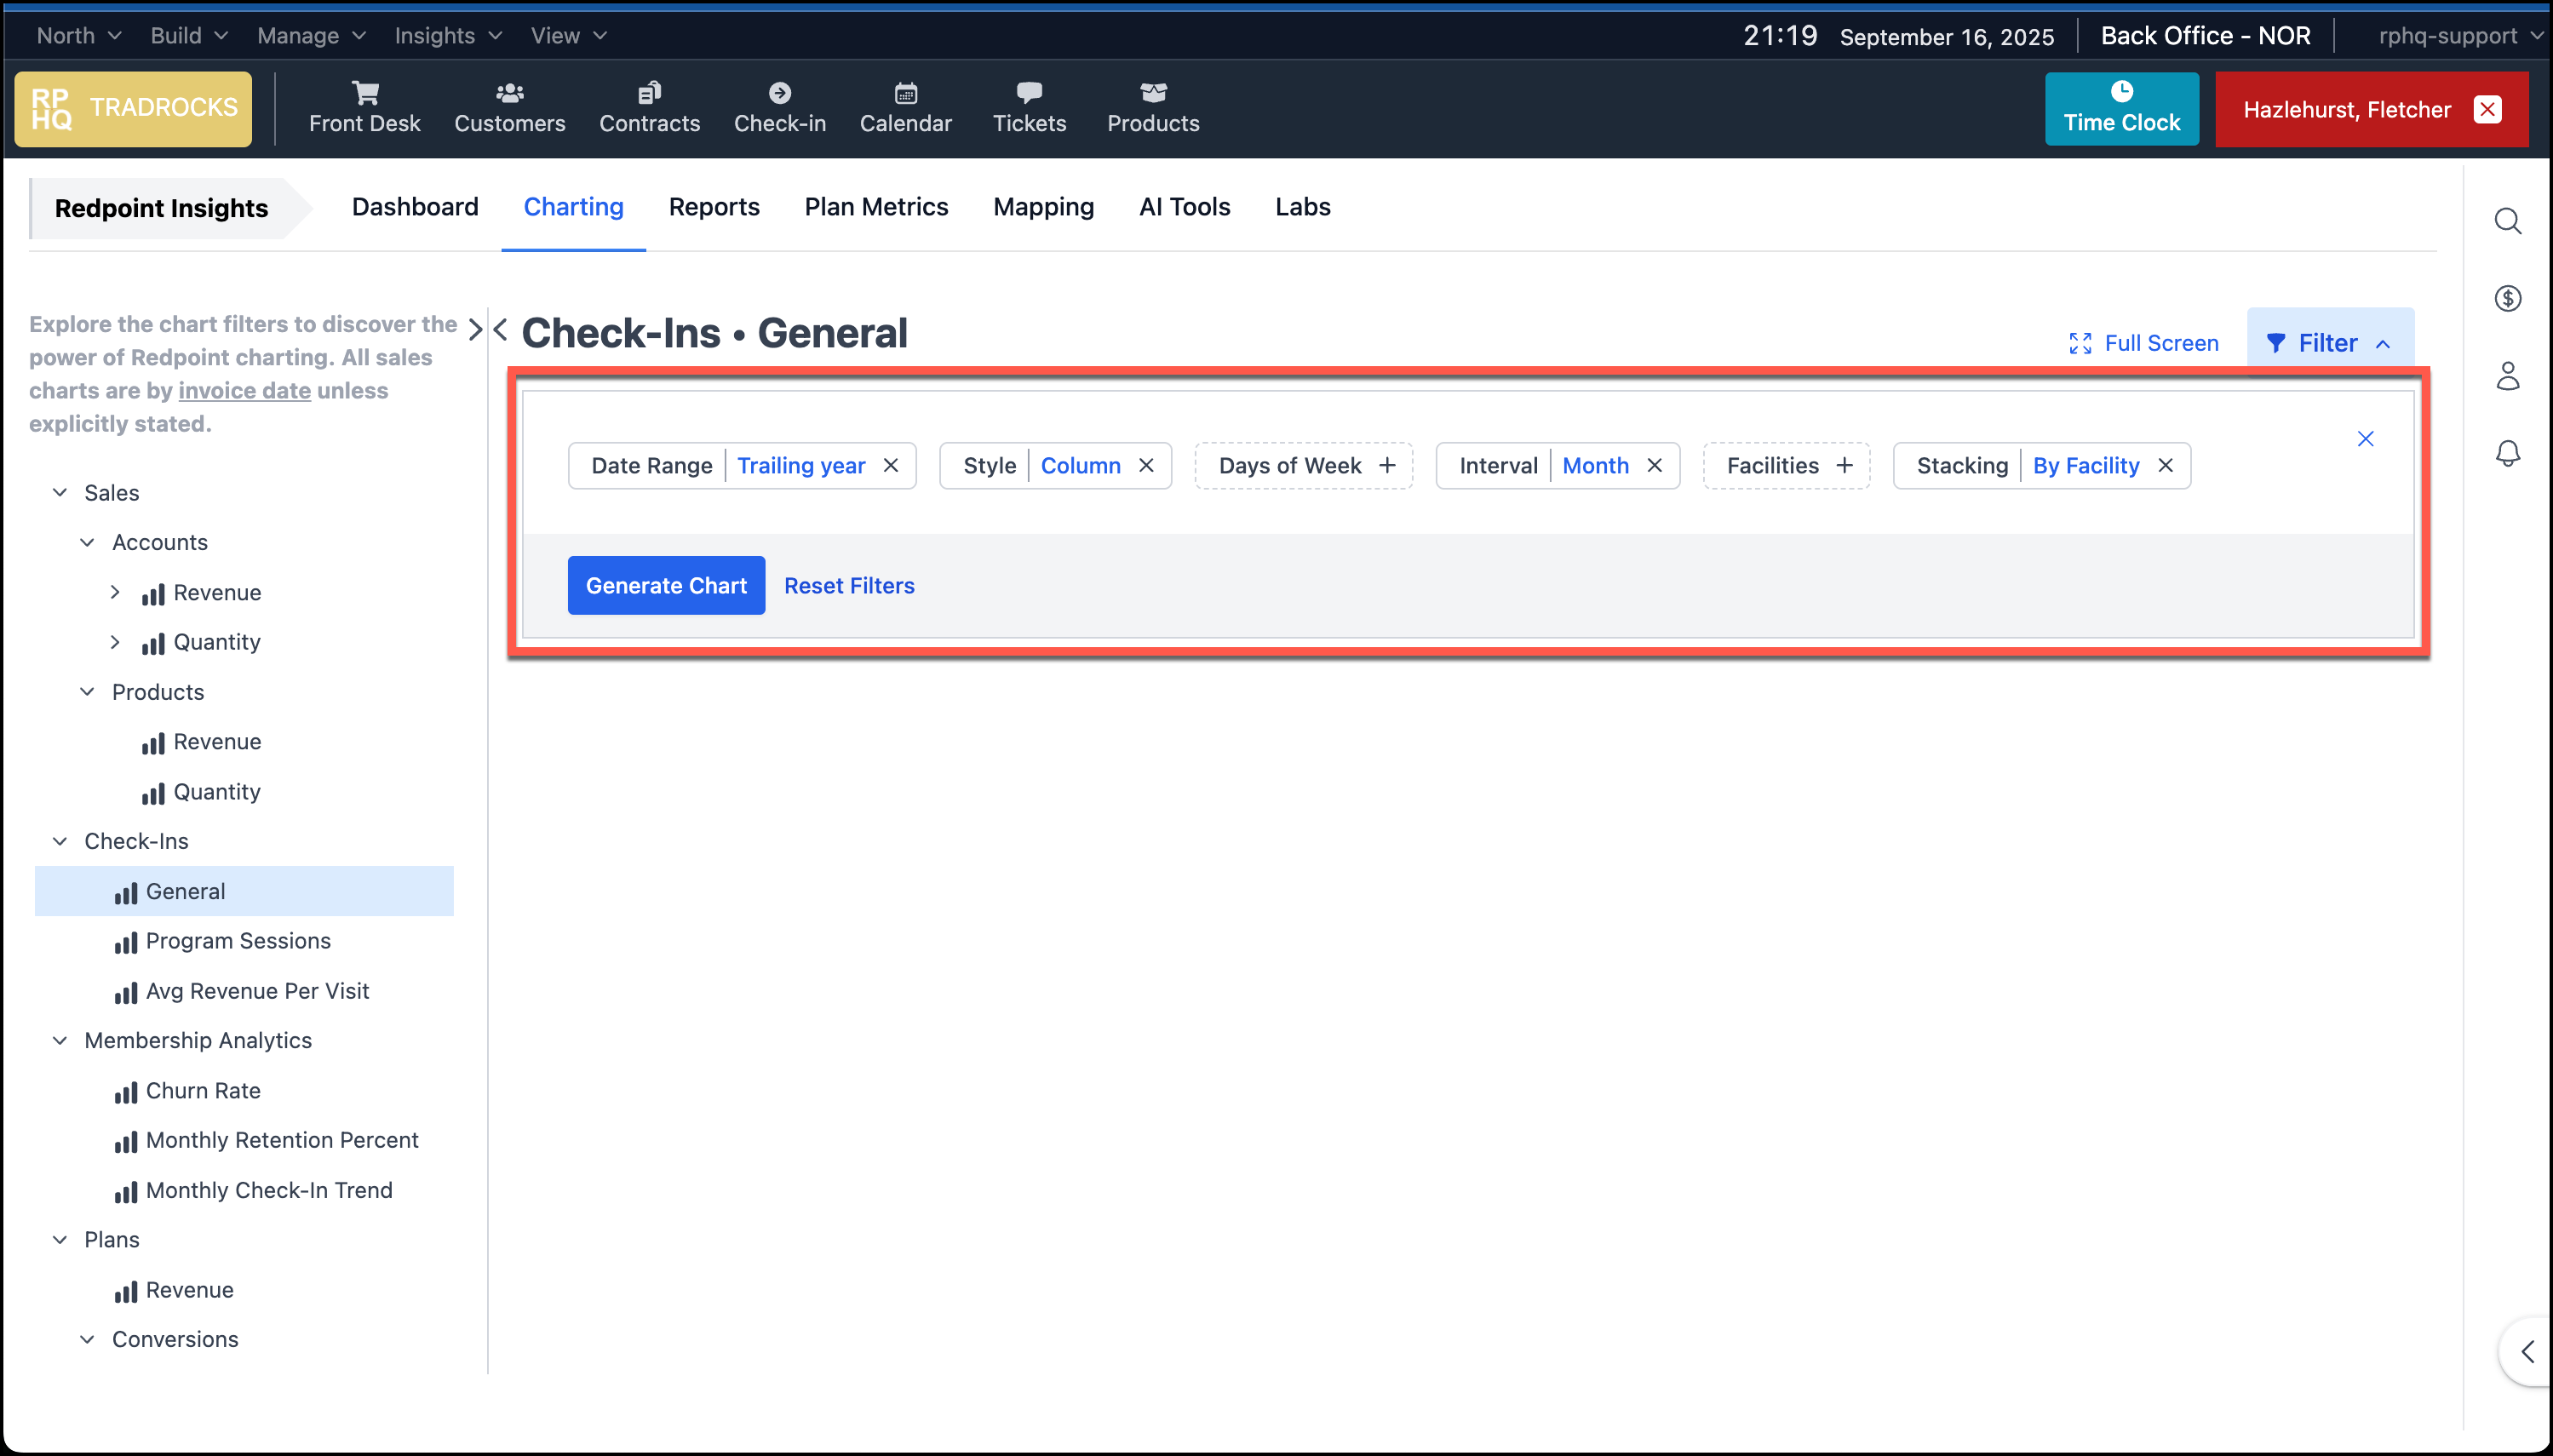Click the dollar sign sidebar icon
2553x1456 pixels.
pos(2507,298)
